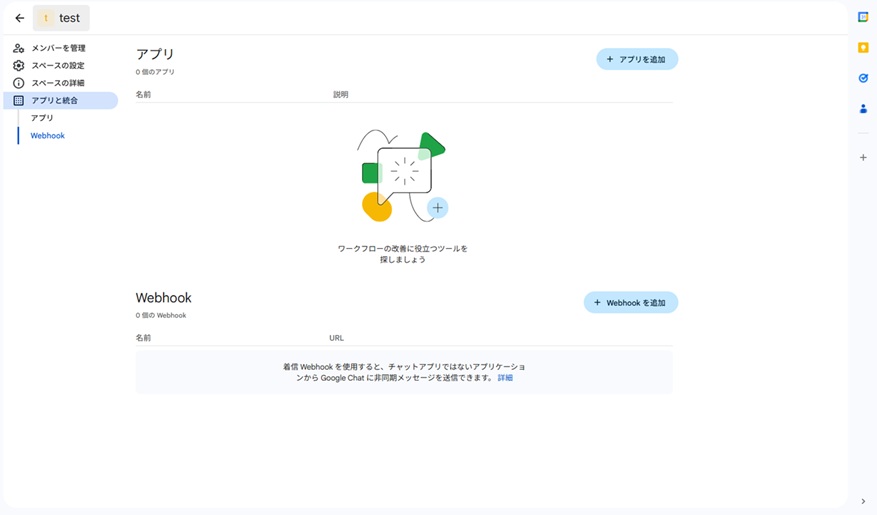Open Google Keep in side panel
The width and height of the screenshot is (877, 515).
coord(863,48)
